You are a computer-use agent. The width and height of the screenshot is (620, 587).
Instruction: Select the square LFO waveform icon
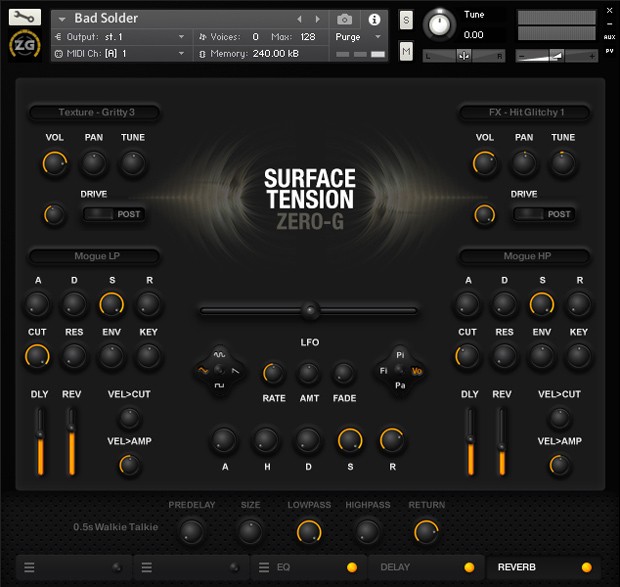[x=219, y=385]
